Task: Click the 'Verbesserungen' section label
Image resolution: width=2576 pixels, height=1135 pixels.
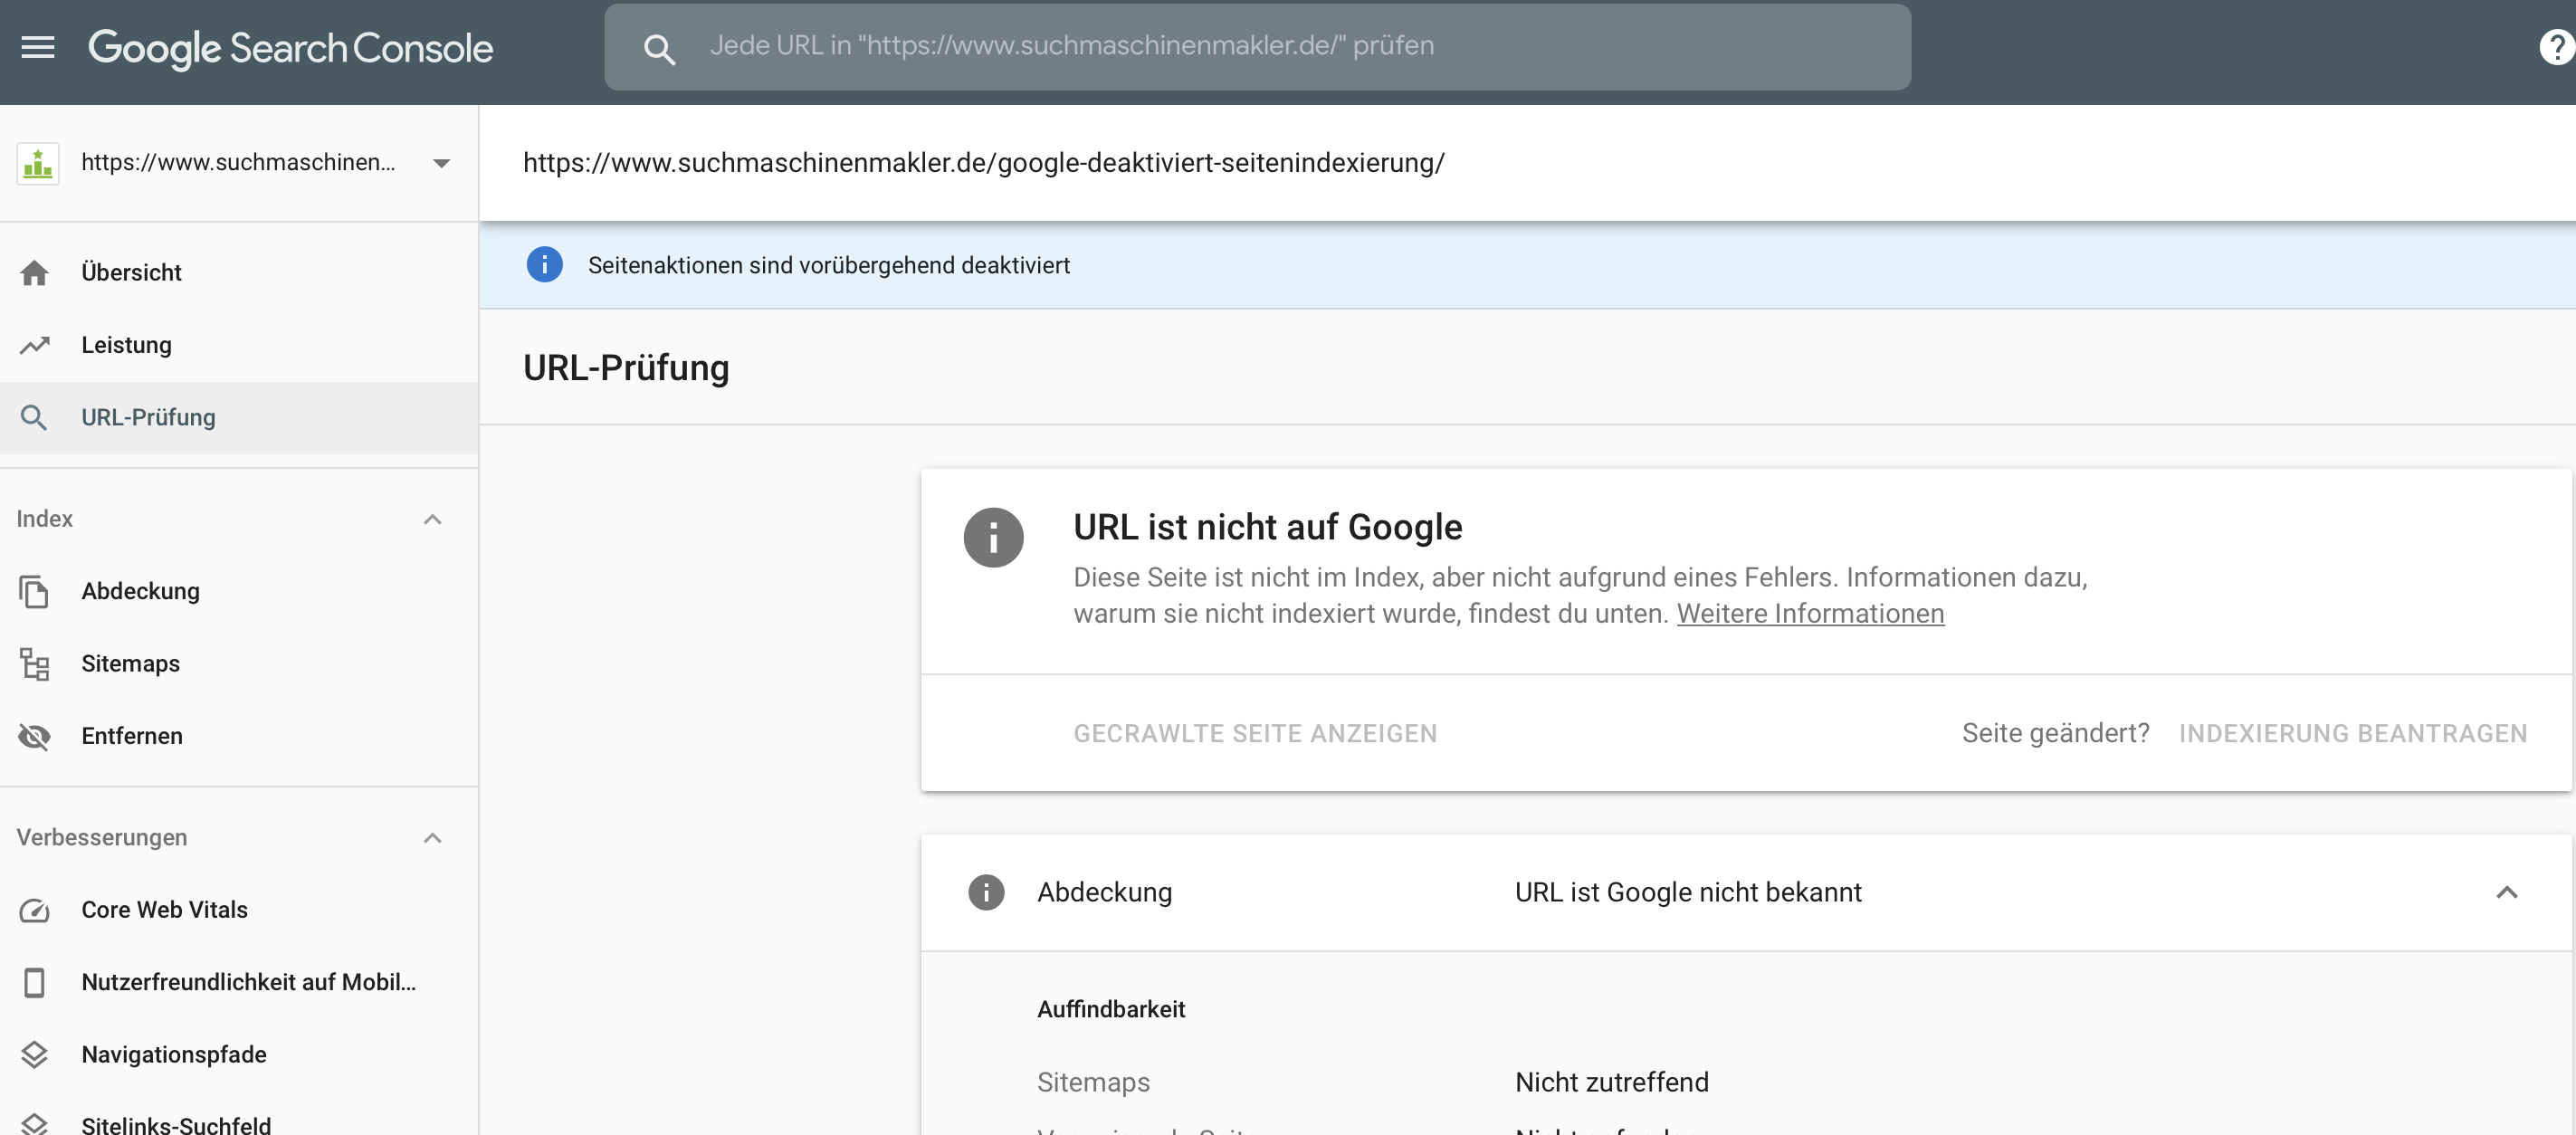Action: coord(102,838)
